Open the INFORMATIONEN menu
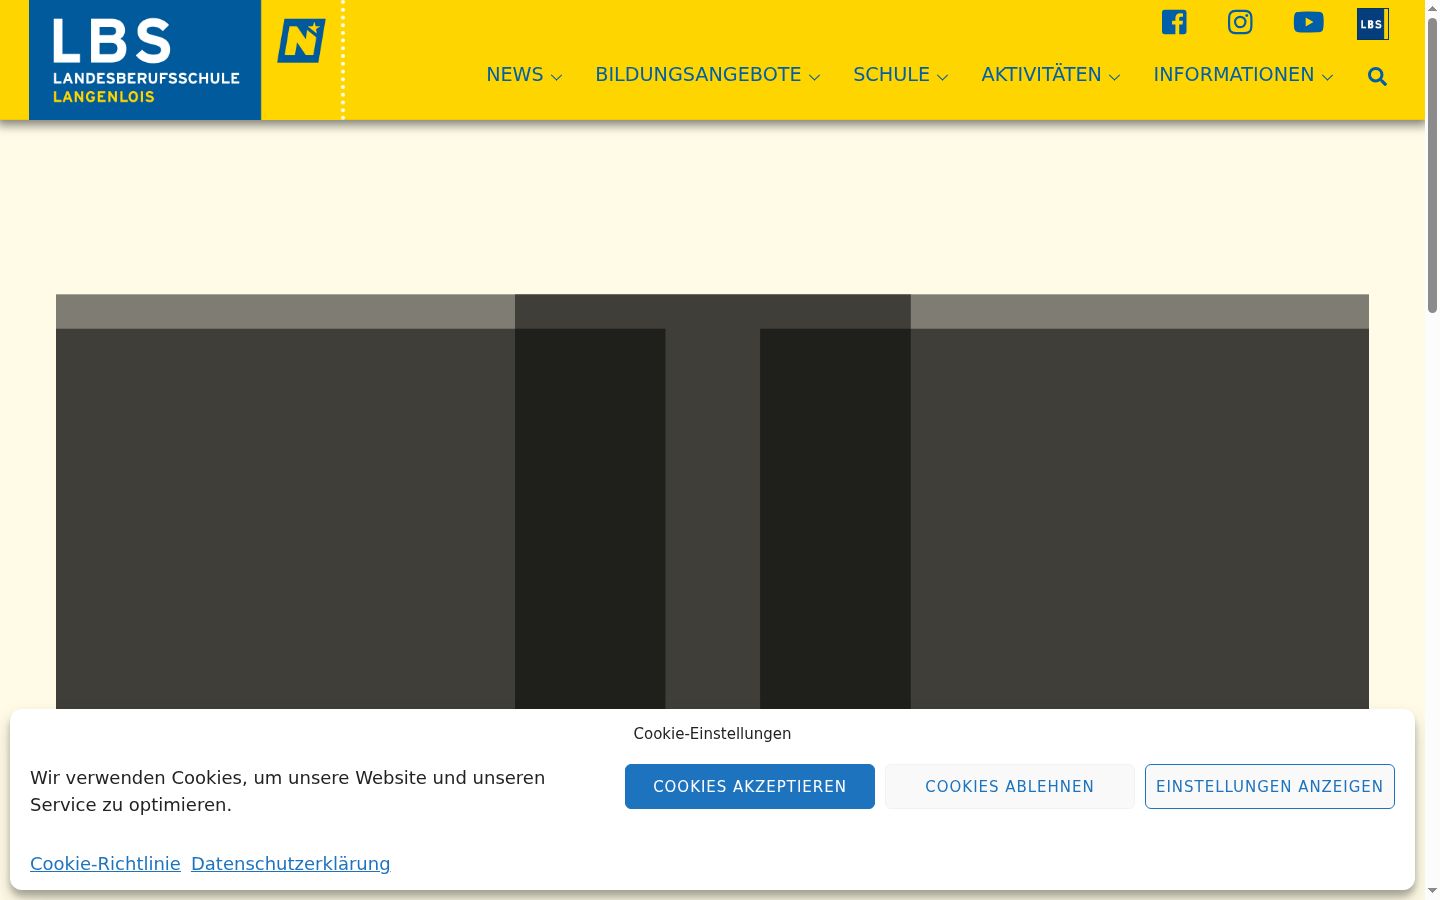This screenshot has width=1440, height=900. pyautogui.click(x=1233, y=75)
